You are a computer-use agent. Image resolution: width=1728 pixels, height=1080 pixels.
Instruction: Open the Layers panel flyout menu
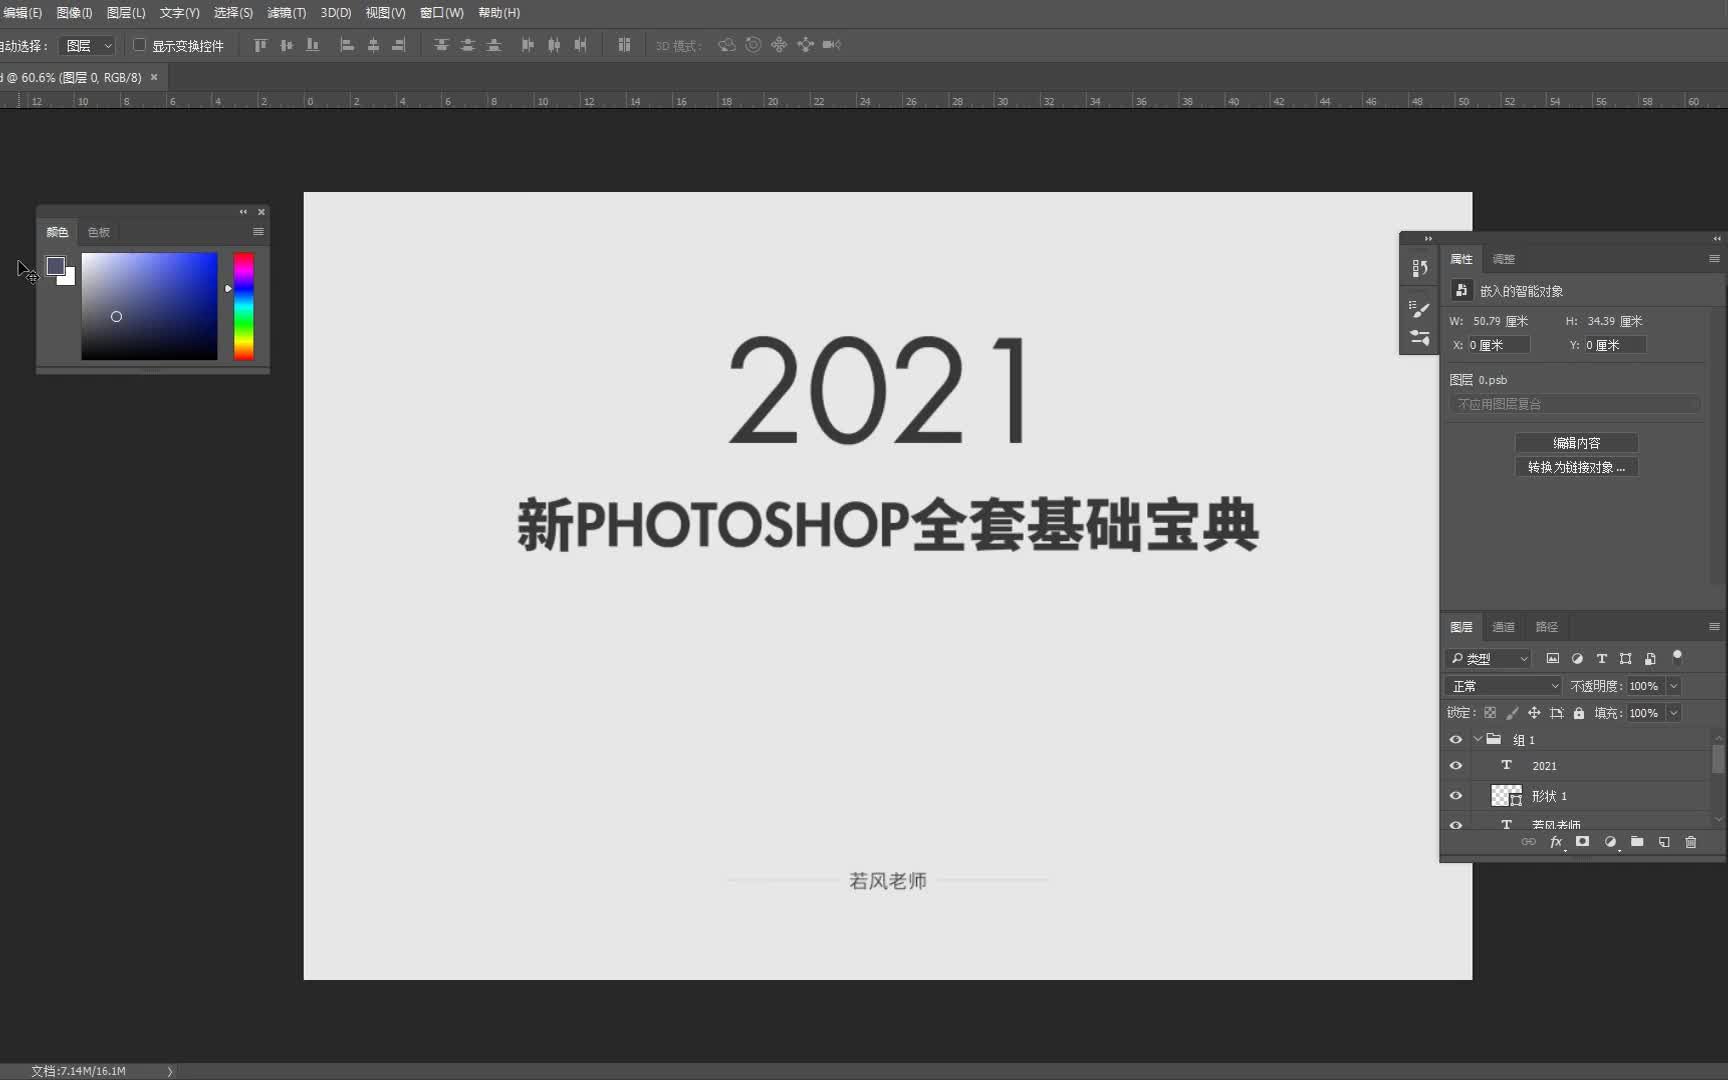click(1714, 626)
